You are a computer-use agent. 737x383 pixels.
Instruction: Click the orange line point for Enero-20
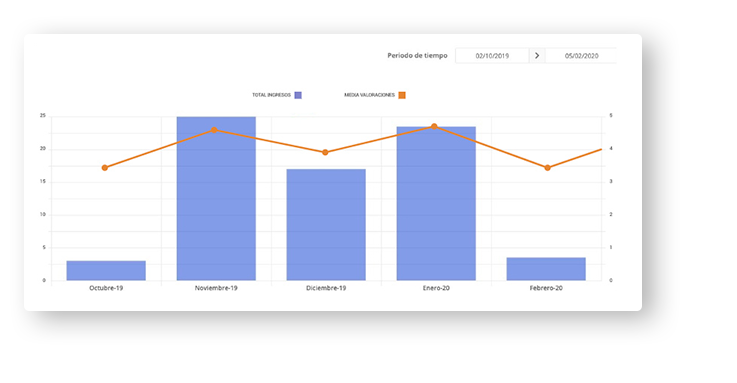pyautogui.click(x=434, y=126)
